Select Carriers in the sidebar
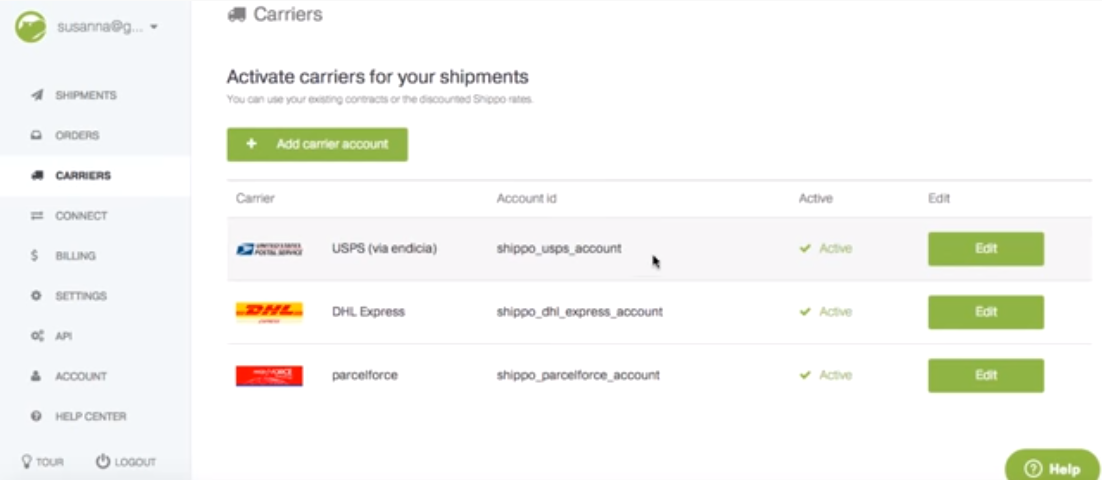The height and width of the screenshot is (480, 1102). click(x=83, y=175)
